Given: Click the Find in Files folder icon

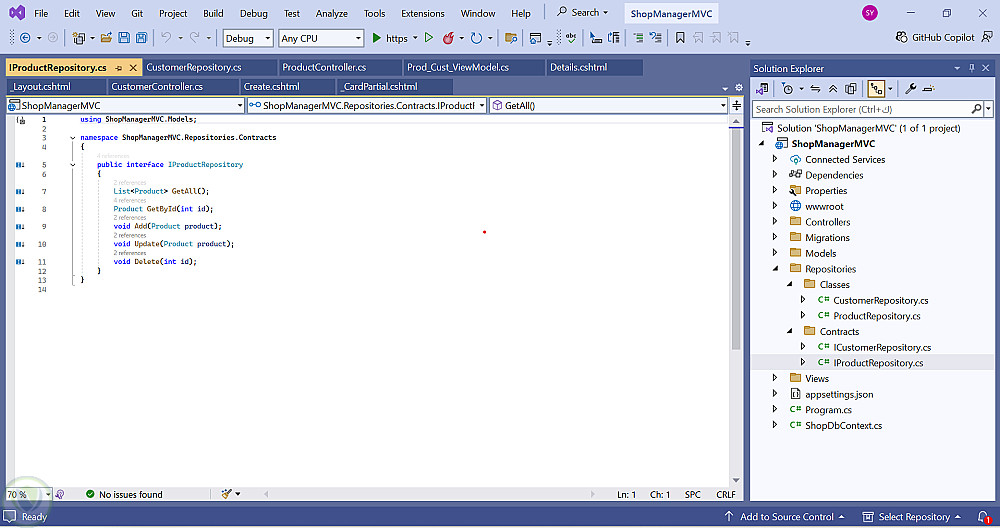Looking at the screenshot, I should tap(510, 38).
